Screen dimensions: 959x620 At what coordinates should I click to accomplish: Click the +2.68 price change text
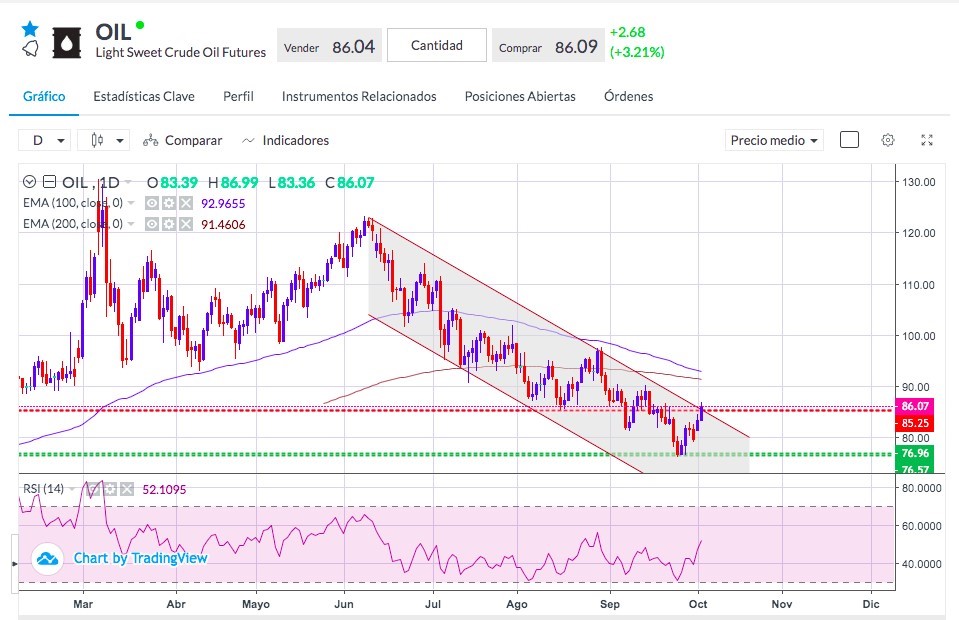click(628, 32)
